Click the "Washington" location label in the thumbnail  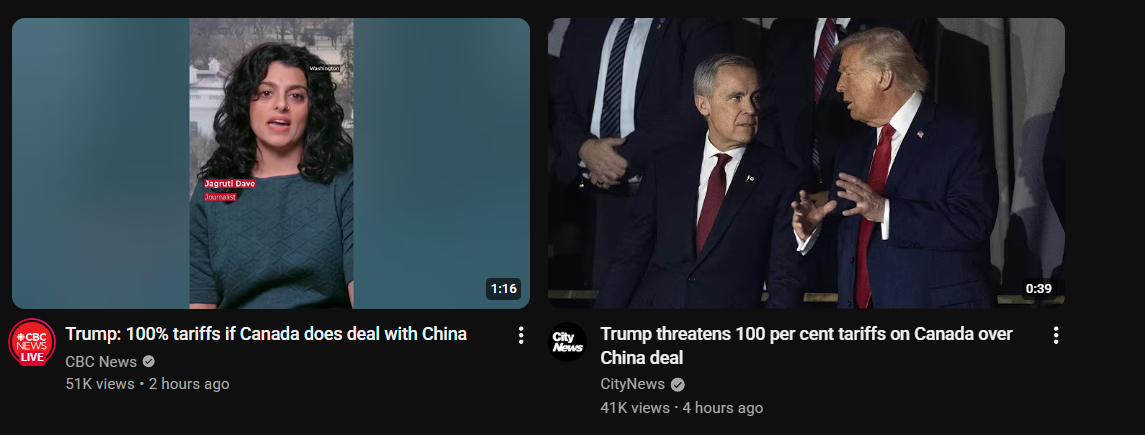[324, 69]
